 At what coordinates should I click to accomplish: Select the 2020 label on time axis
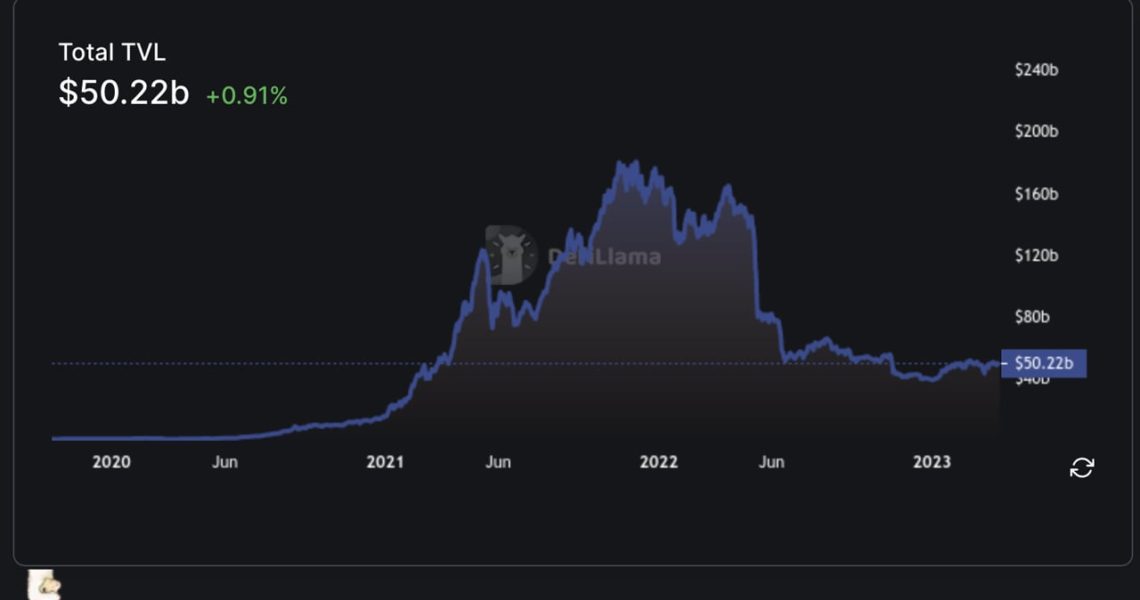(x=111, y=461)
